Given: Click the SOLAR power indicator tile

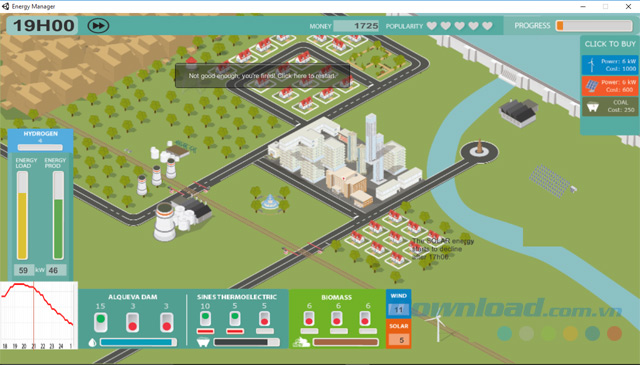Looking at the screenshot, I should click(x=398, y=334).
